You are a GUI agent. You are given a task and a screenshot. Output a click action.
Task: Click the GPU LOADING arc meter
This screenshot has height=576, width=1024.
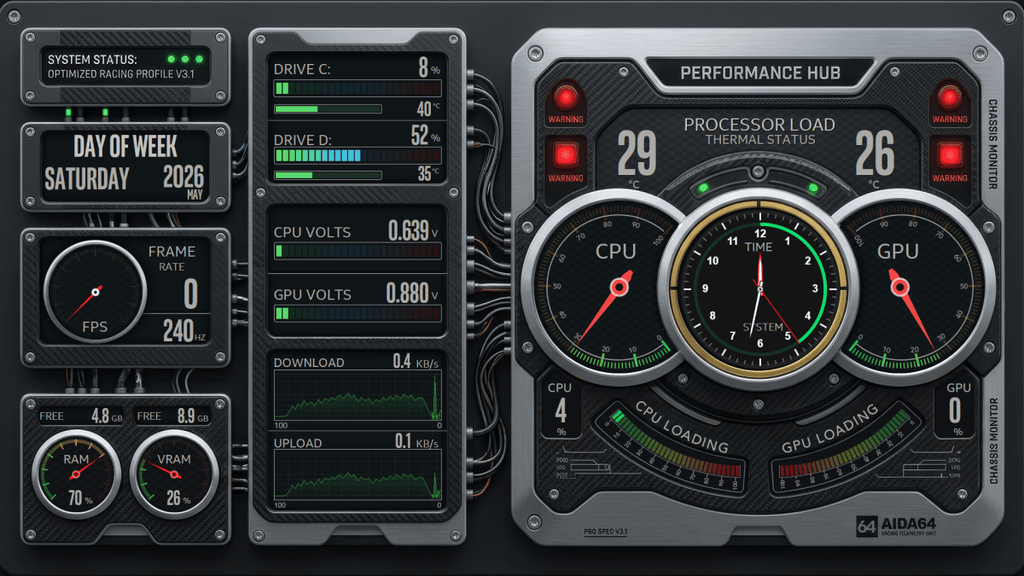tap(844, 448)
